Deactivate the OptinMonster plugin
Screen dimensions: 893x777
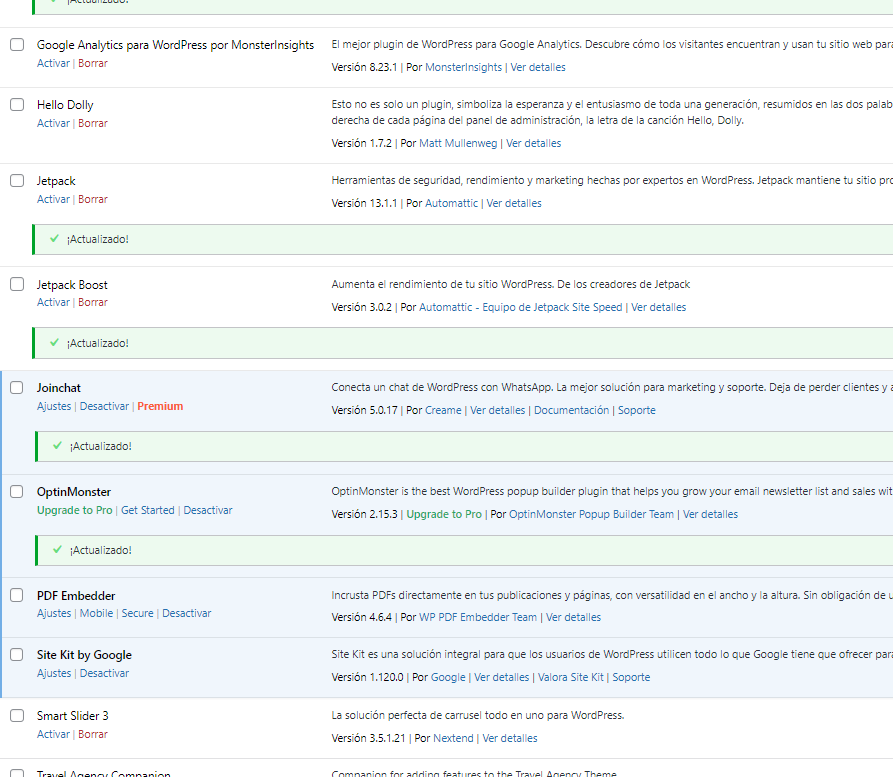click(x=208, y=510)
